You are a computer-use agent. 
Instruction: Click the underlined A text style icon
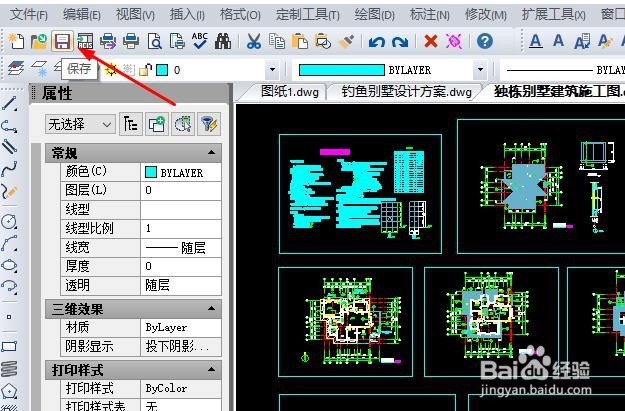(x=535, y=41)
